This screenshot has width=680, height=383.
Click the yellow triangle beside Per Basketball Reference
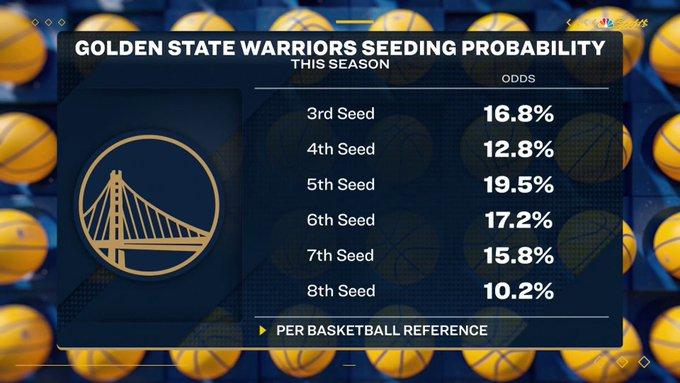pos(262,331)
